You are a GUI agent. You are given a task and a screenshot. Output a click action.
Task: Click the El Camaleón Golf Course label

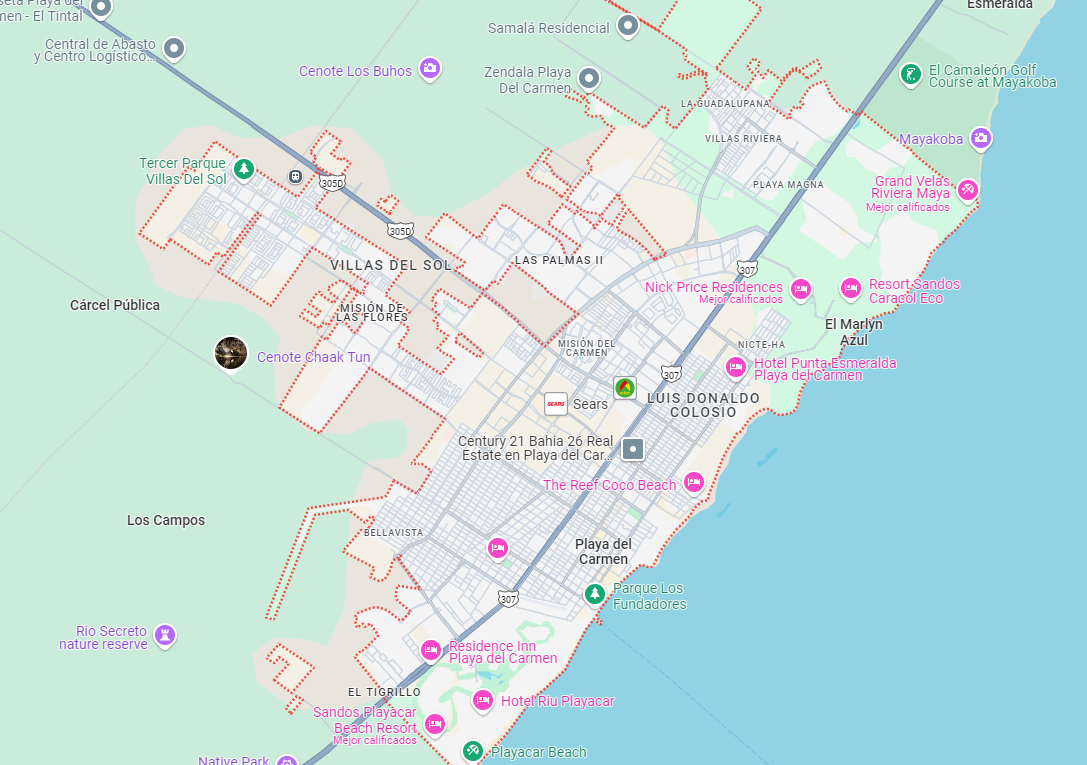(992, 76)
